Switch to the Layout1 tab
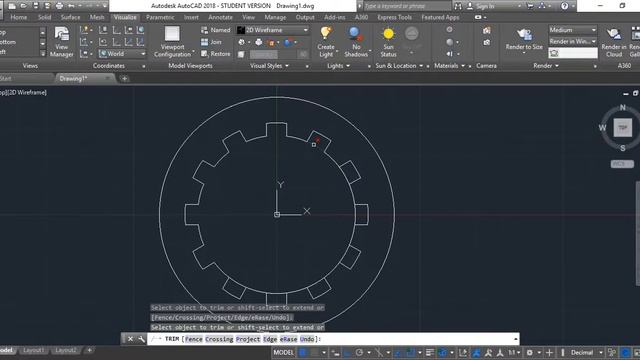640x360 pixels. click(x=33, y=351)
